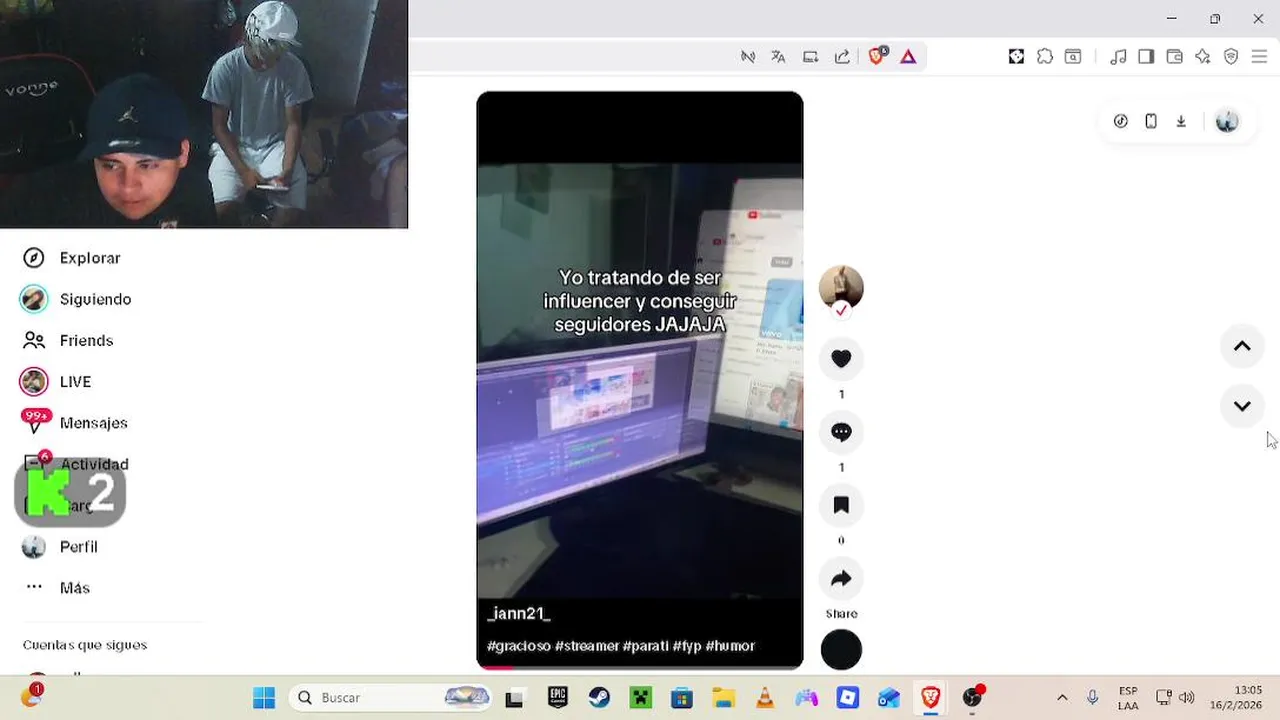Open Brave Rewards triangle icon
This screenshot has width=1280, height=720.
(x=908, y=57)
